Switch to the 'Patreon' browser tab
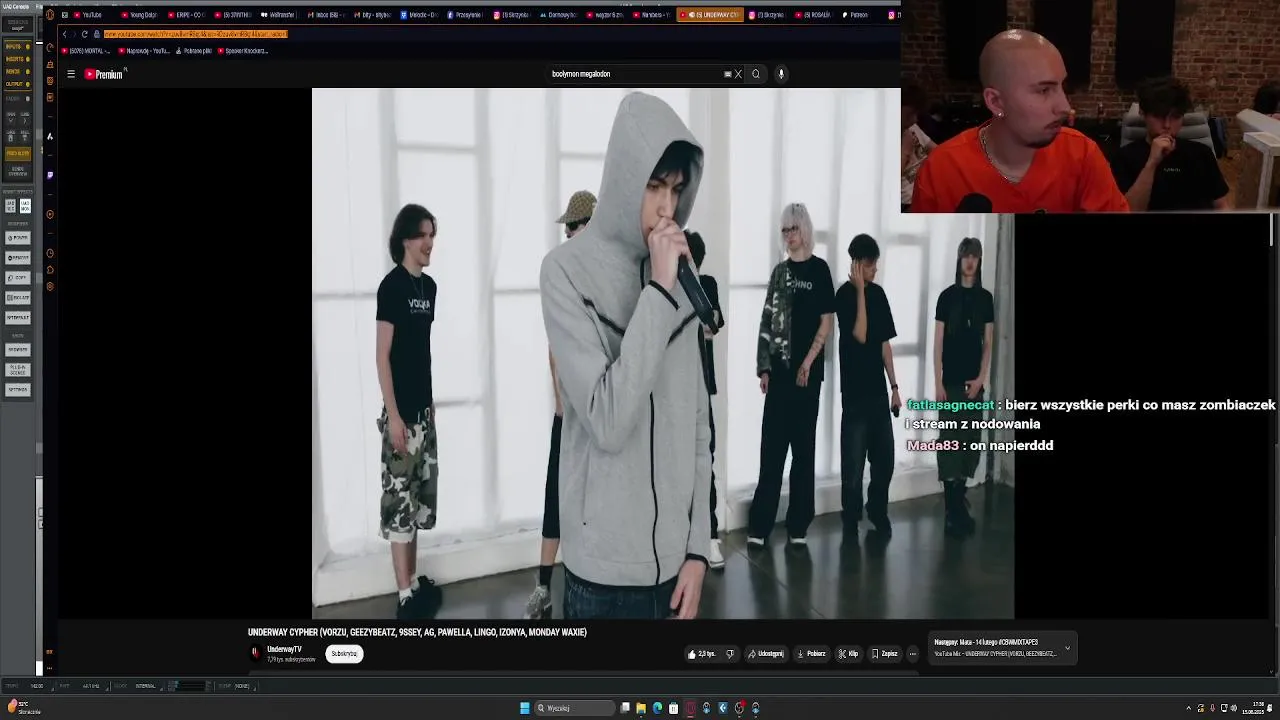Viewport: 1280px width, 720px height. (857, 15)
